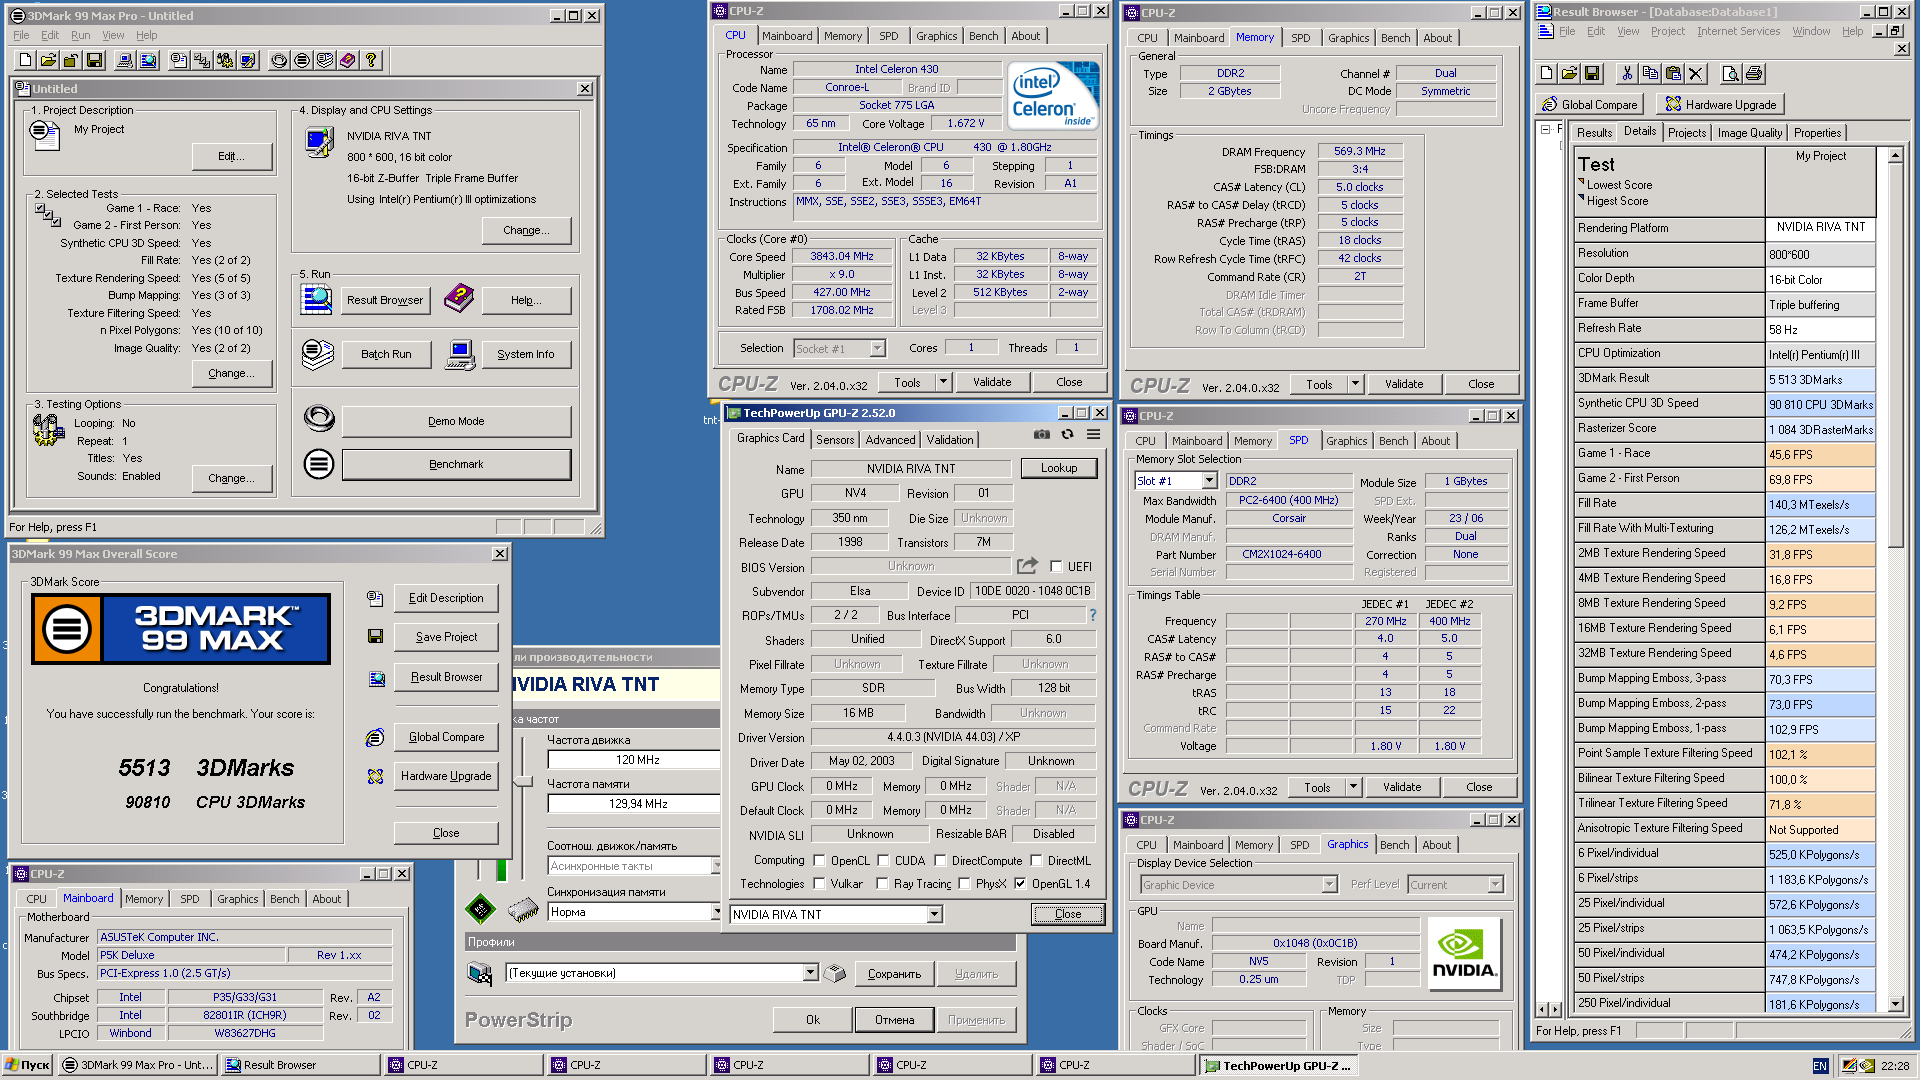The height and width of the screenshot is (1080, 1920).
Task: Click Отмена button in PowerStrip
Action: [895, 1020]
